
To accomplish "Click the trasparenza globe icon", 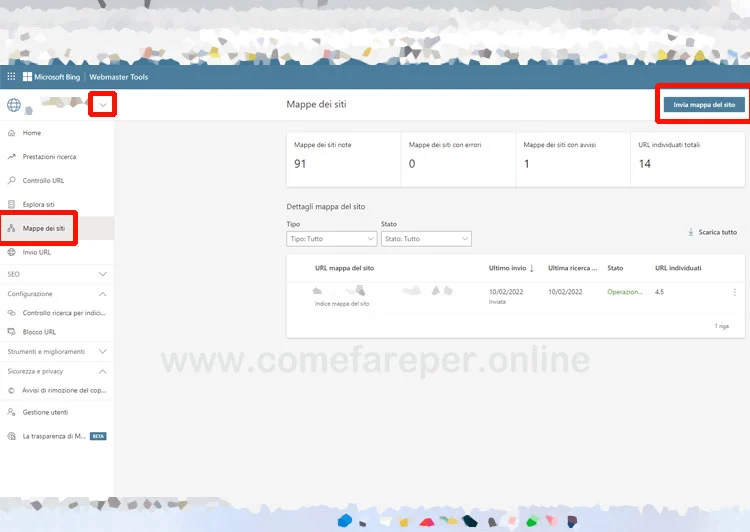I will click(11, 436).
